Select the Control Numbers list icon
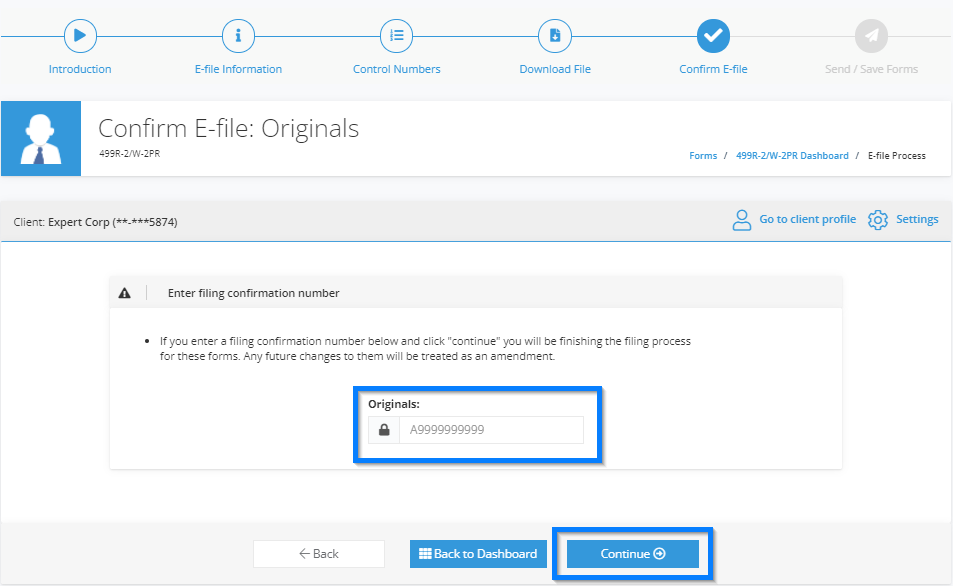Viewport: 953px width, 586px height. point(396,36)
